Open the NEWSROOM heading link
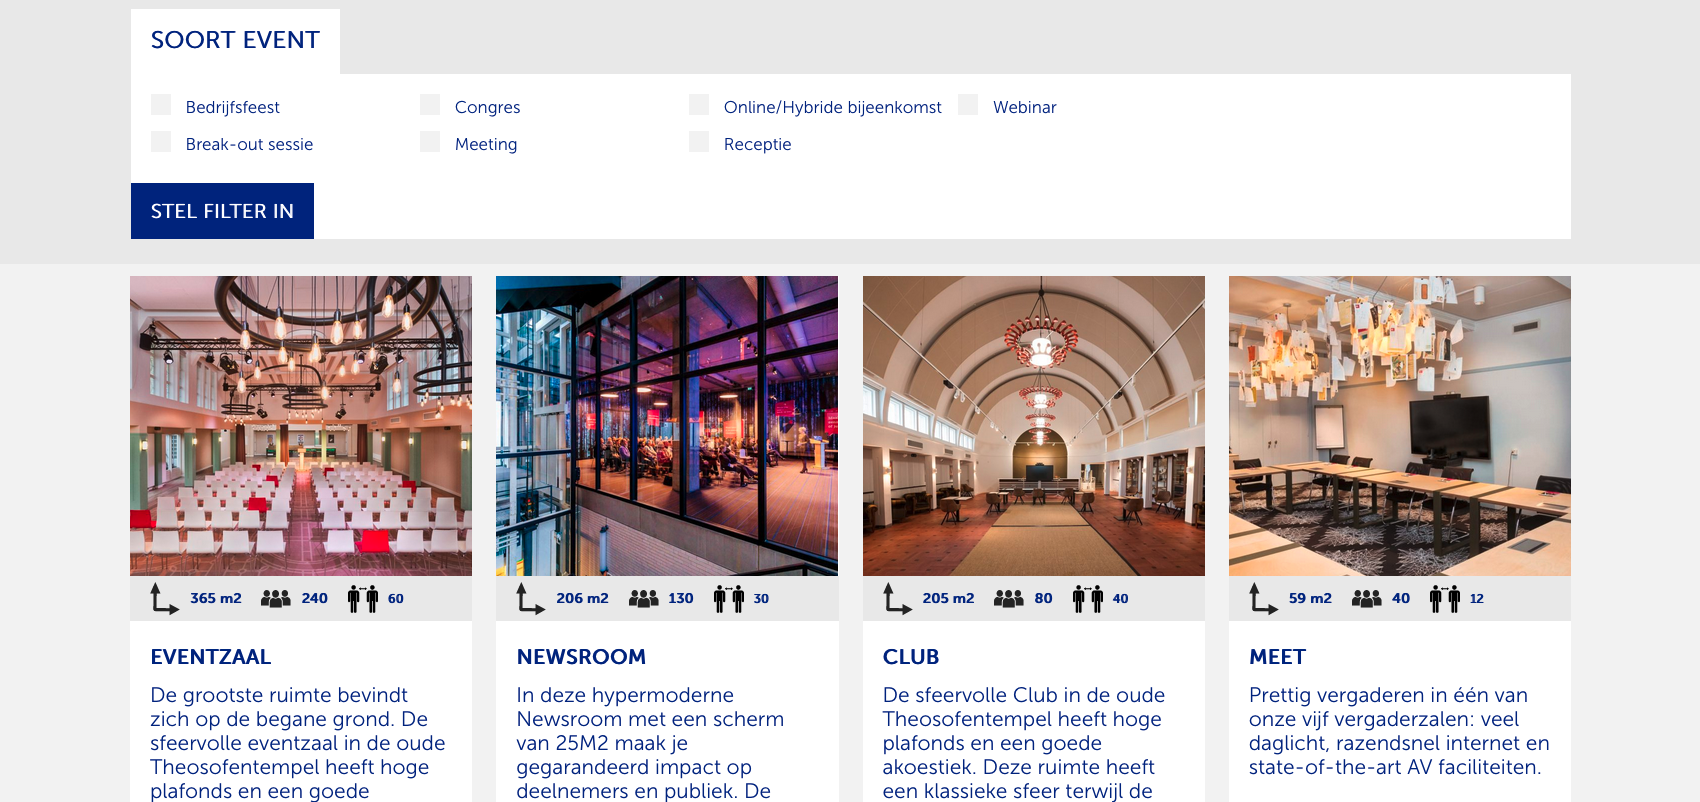1700x802 pixels. (x=581, y=657)
